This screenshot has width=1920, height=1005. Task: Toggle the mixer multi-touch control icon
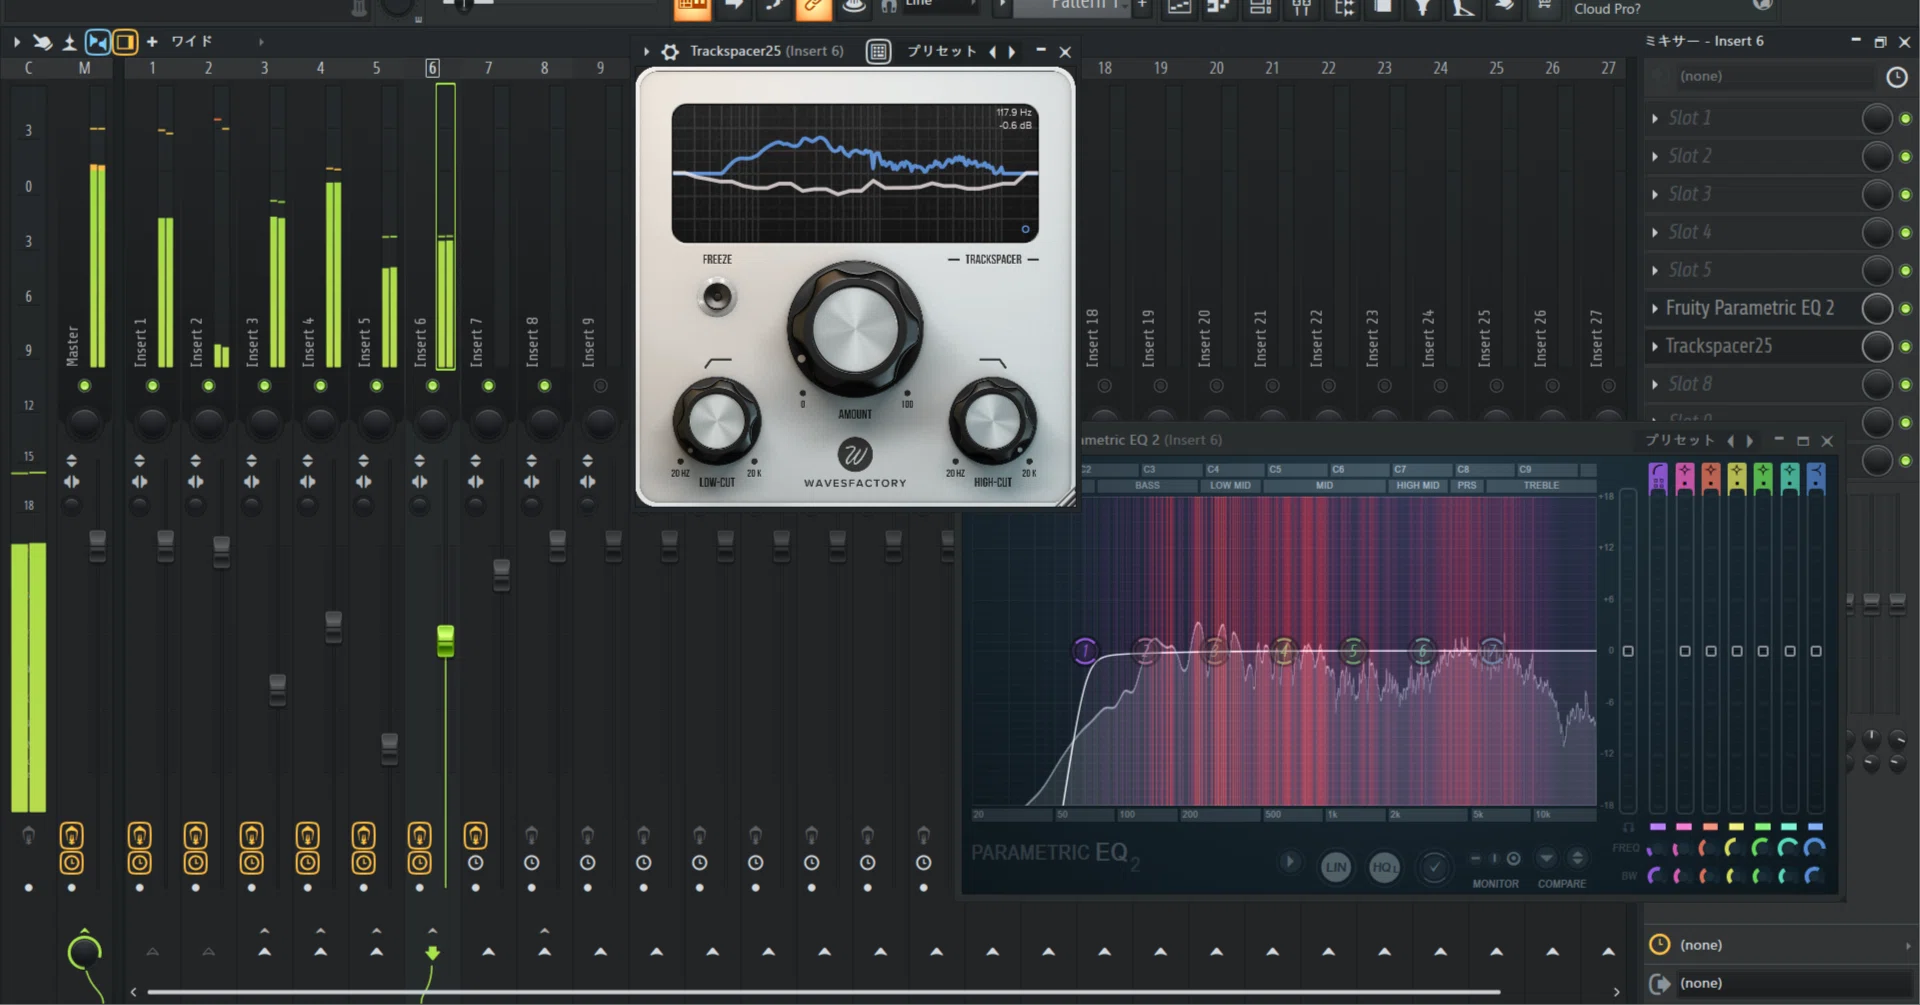click(42, 42)
